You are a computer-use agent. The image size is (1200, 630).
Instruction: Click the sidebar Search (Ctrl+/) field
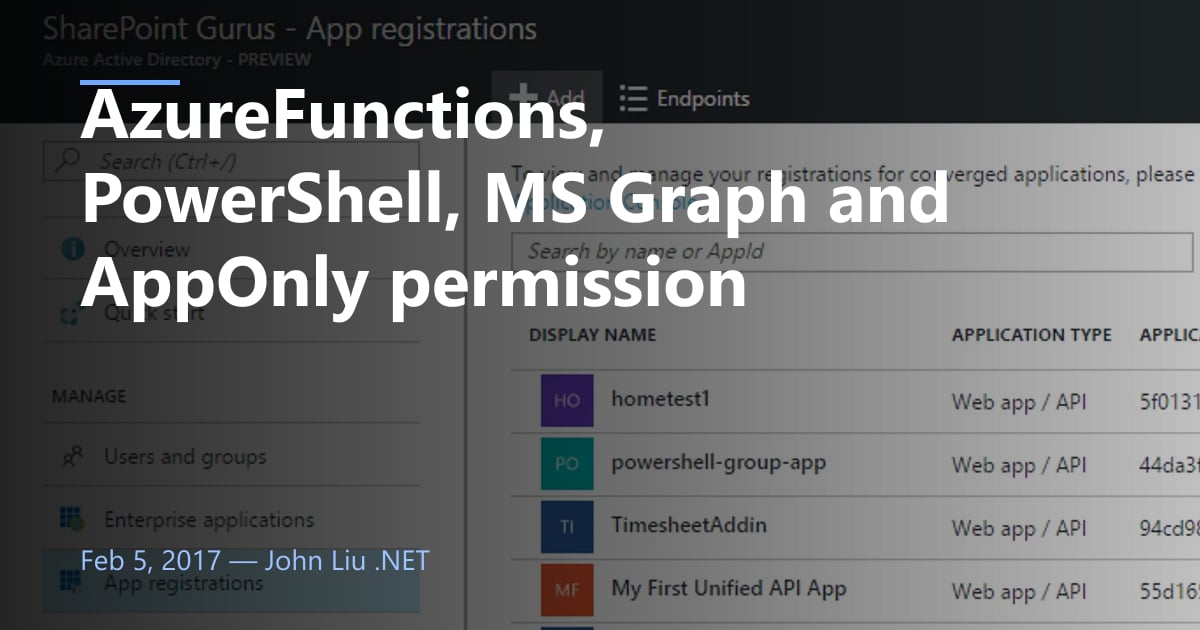(x=232, y=161)
